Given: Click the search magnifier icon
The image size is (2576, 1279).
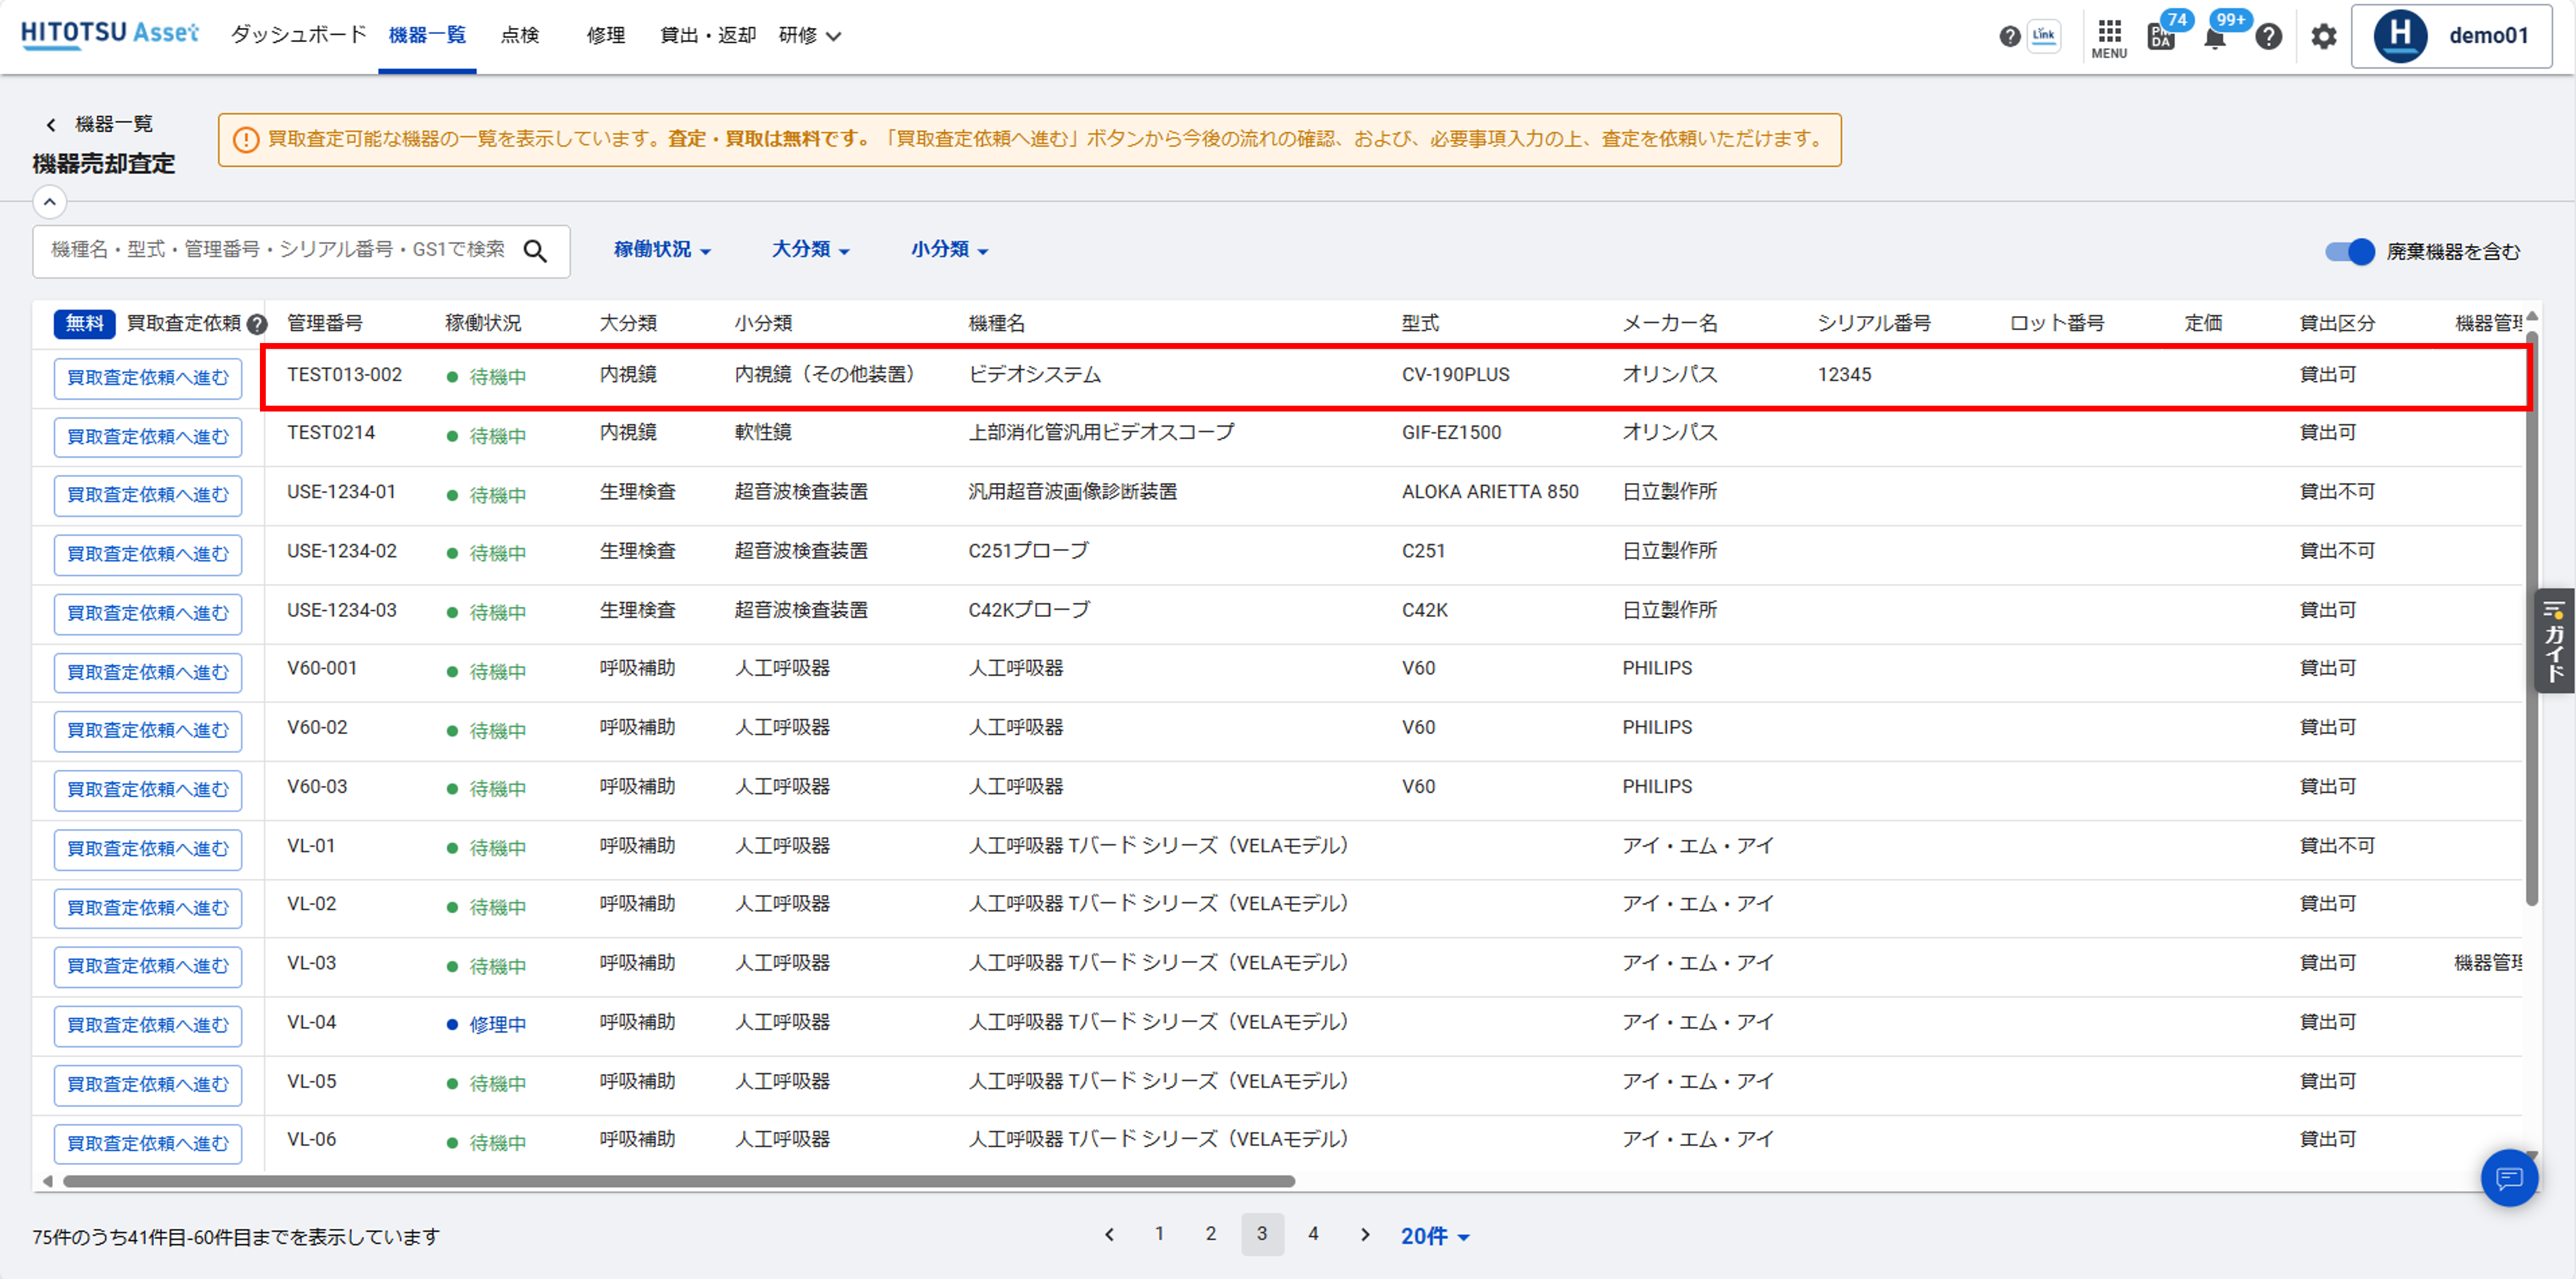Looking at the screenshot, I should [x=536, y=251].
